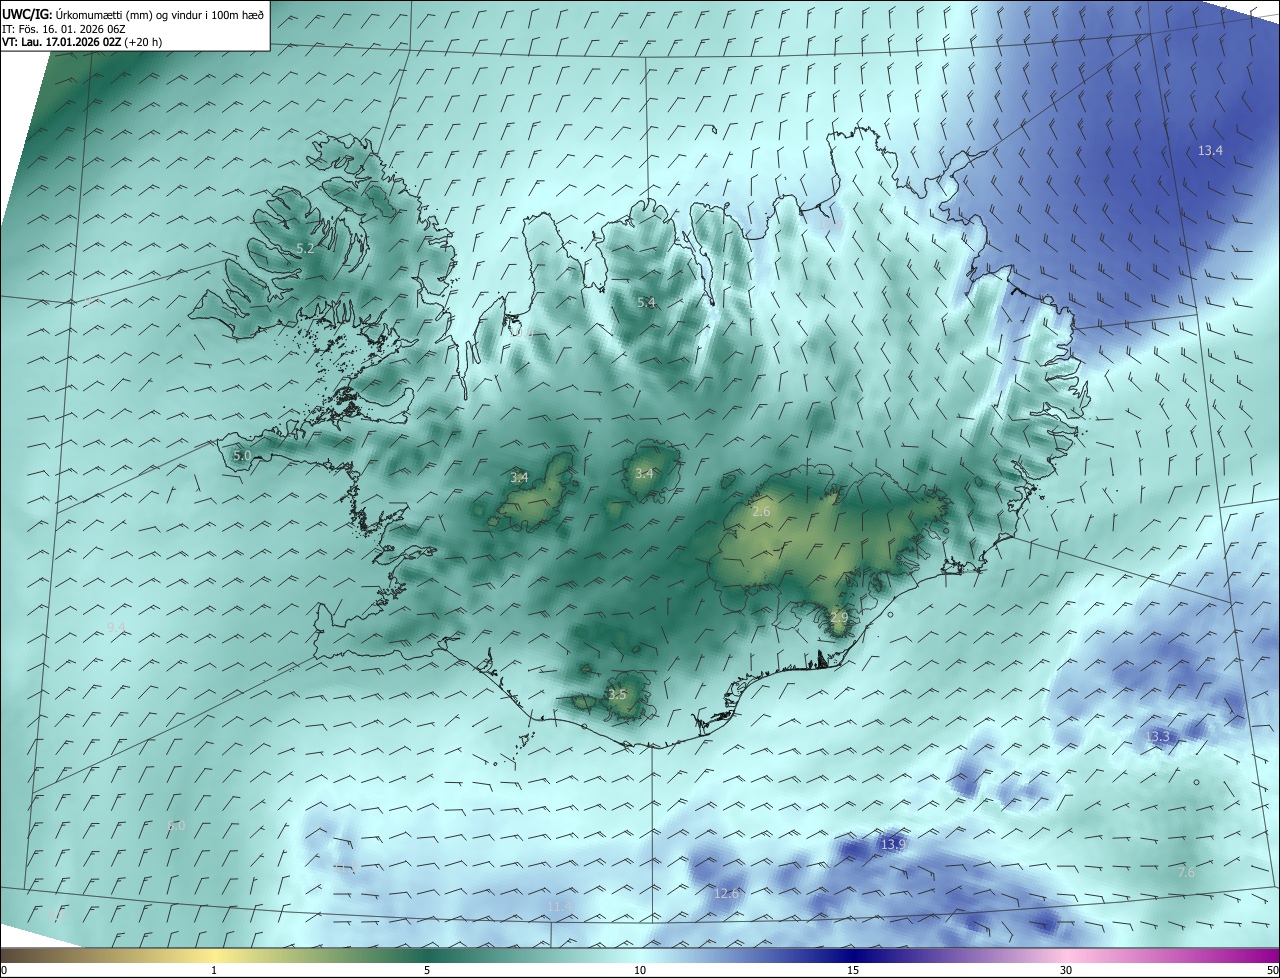Click the 13.4 value label
This screenshot has width=1280, height=978.
tap(1210, 151)
